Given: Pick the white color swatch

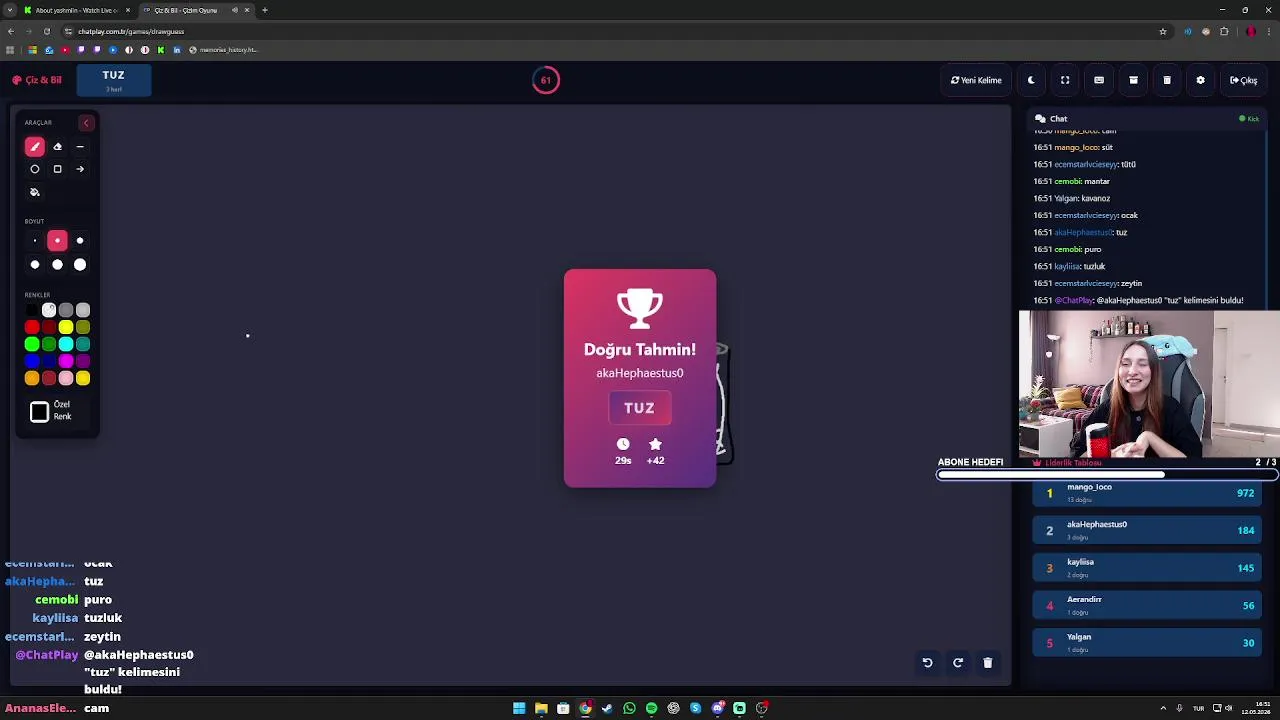Looking at the screenshot, I should [49, 310].
